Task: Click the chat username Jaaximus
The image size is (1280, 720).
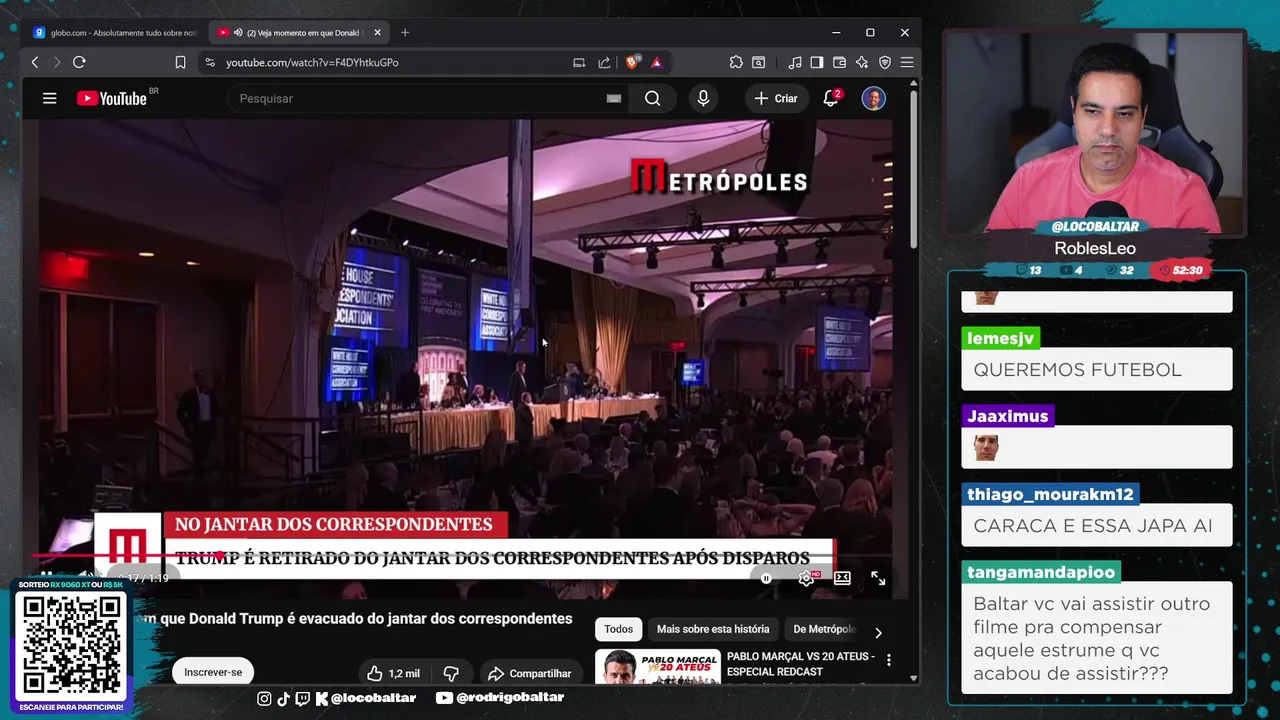Action: (1007, 416)
